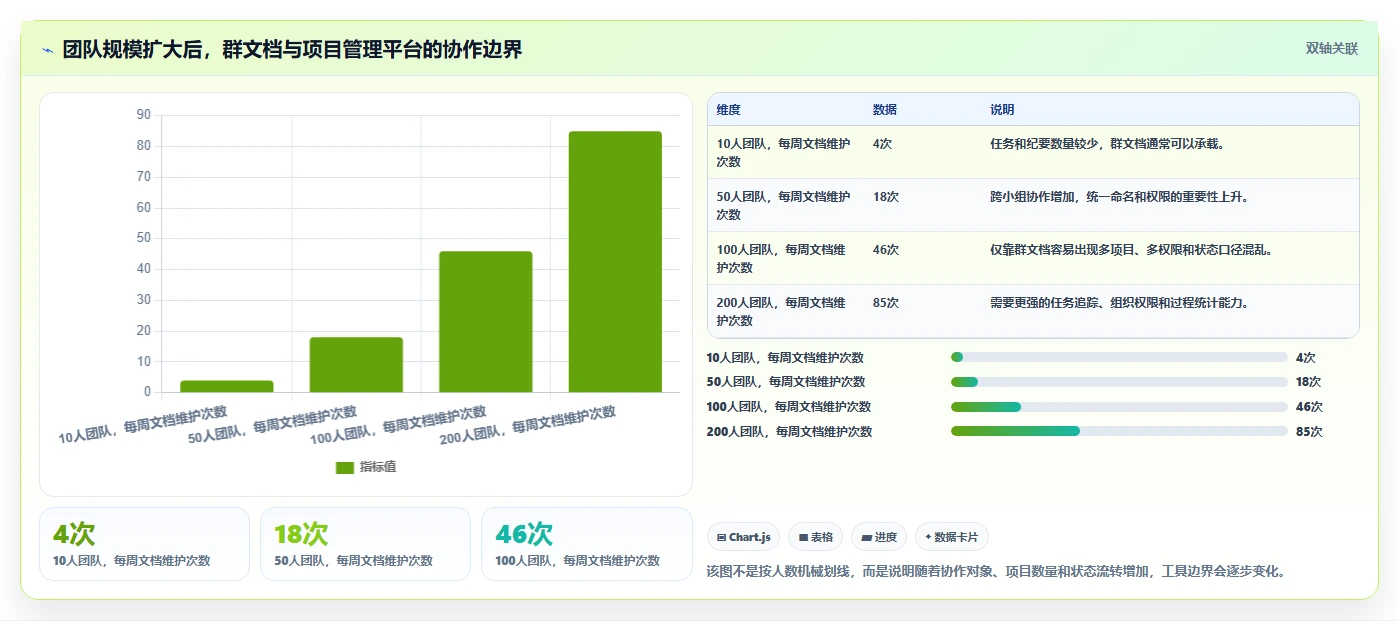
Task: Click the 85次 table cell
Action: (x=886, y=303)
